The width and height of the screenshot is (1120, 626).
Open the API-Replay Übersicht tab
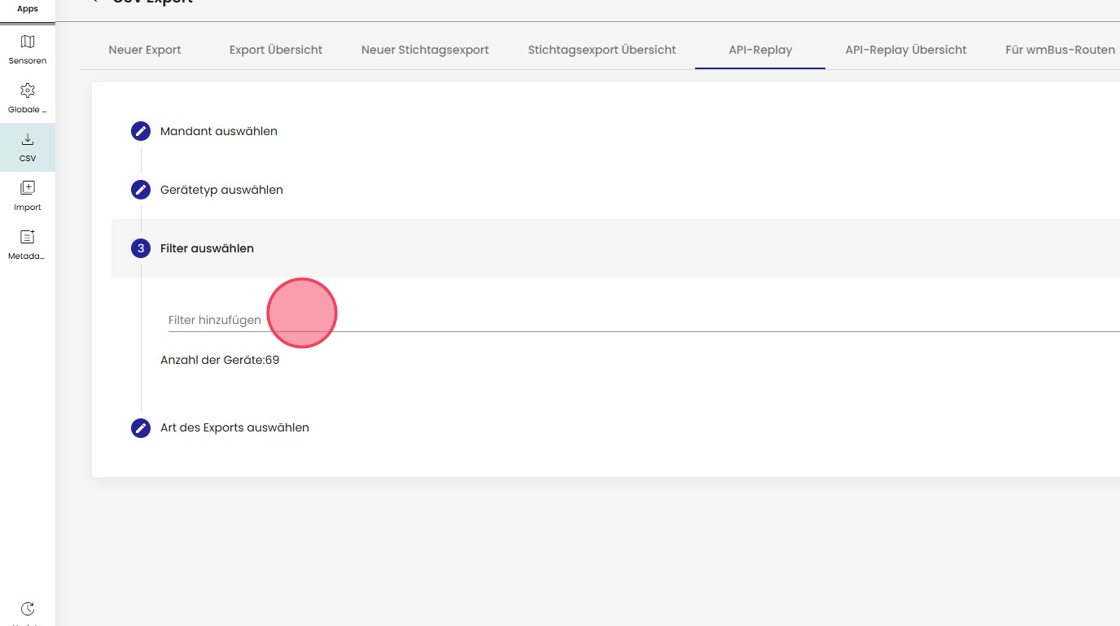(x=905, y=50)
